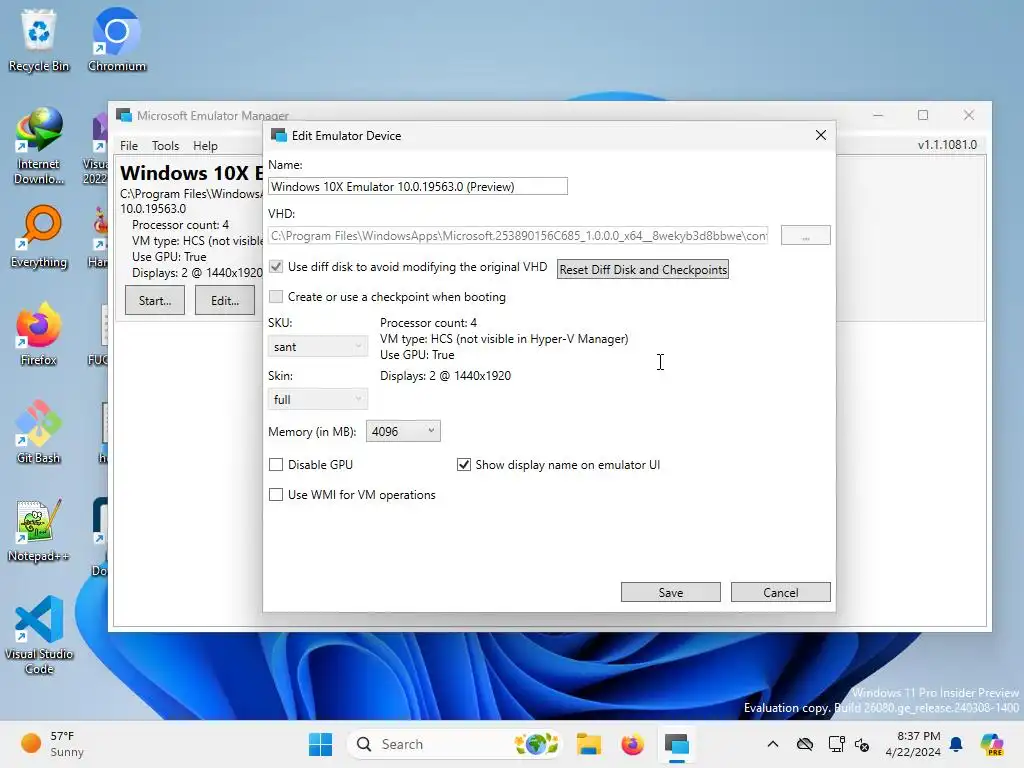Image resolution: width=1024 pixels, height=768 pixels.
Task: Open the Git Bash desktop shortcut
Action: 39,432
